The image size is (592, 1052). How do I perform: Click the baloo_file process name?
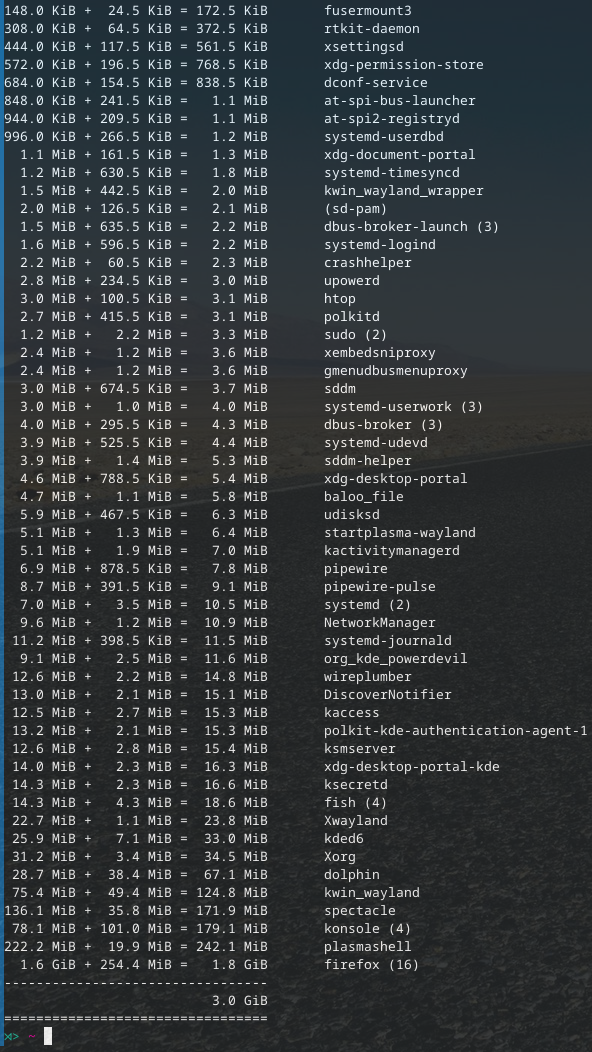[x=364, y=496]
